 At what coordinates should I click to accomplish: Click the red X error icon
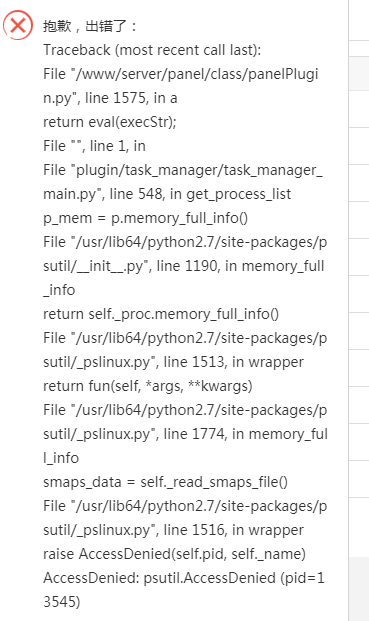pyautogui.click(x=18, y=26)
